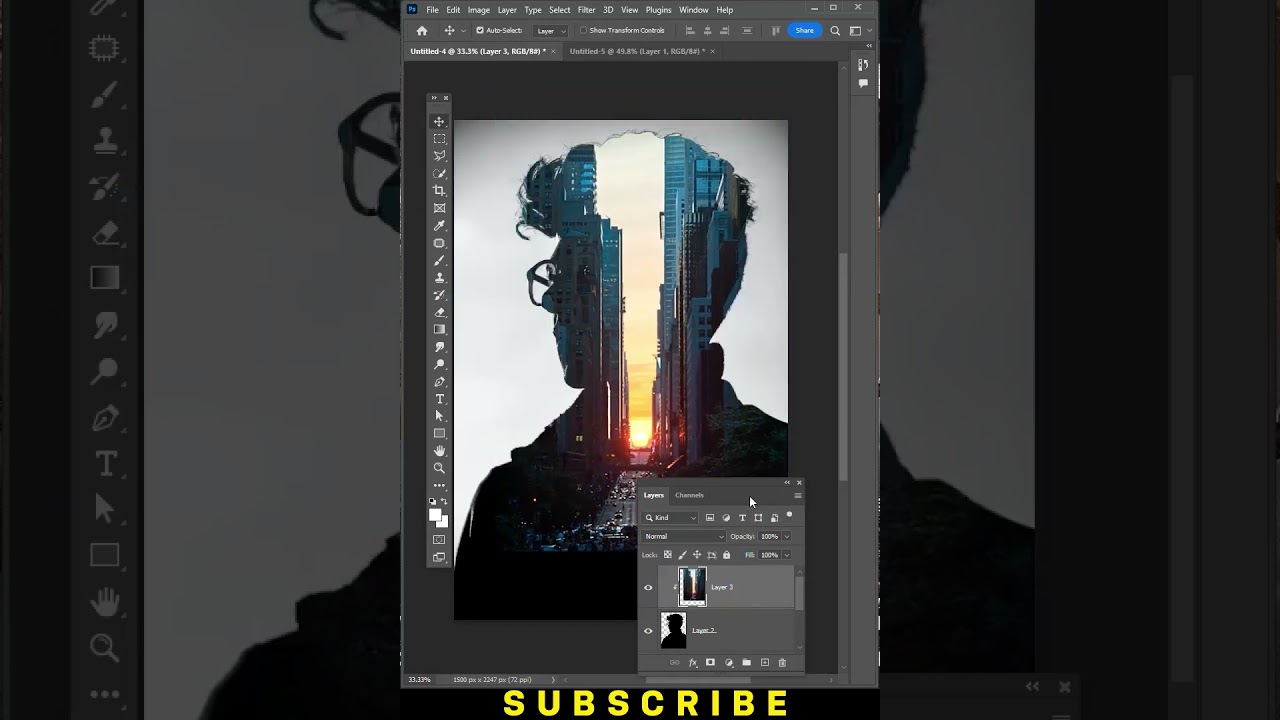Image resolution: width=1280 pixels, height=720 pixels.
Task: Switch to the Channels tab
Action: [x=689, y=495]
